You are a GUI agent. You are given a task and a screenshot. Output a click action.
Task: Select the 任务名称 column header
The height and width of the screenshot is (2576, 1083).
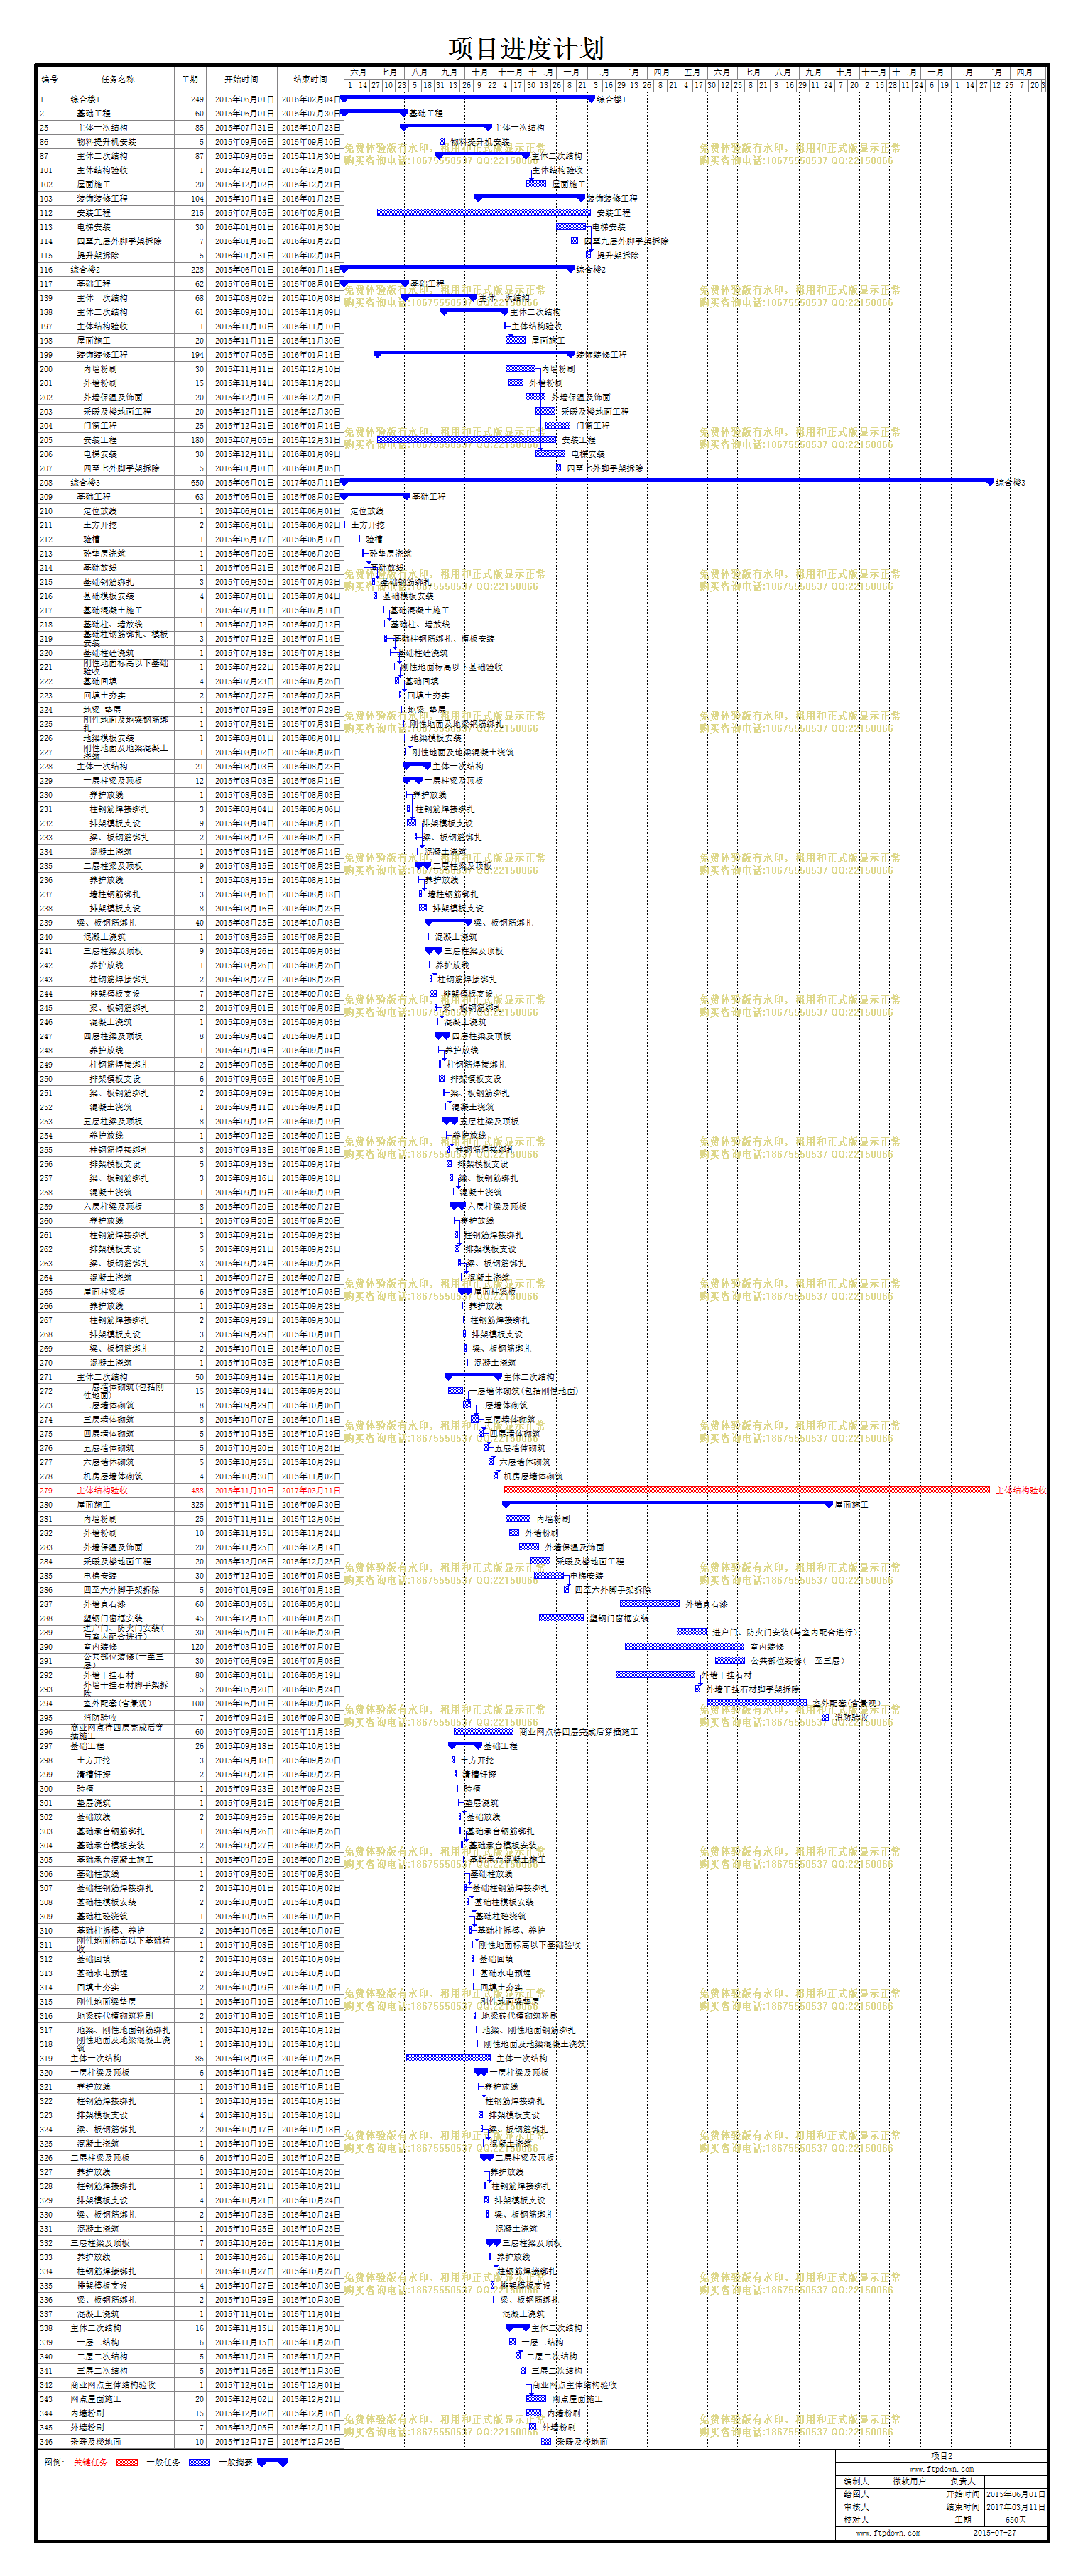118,79
